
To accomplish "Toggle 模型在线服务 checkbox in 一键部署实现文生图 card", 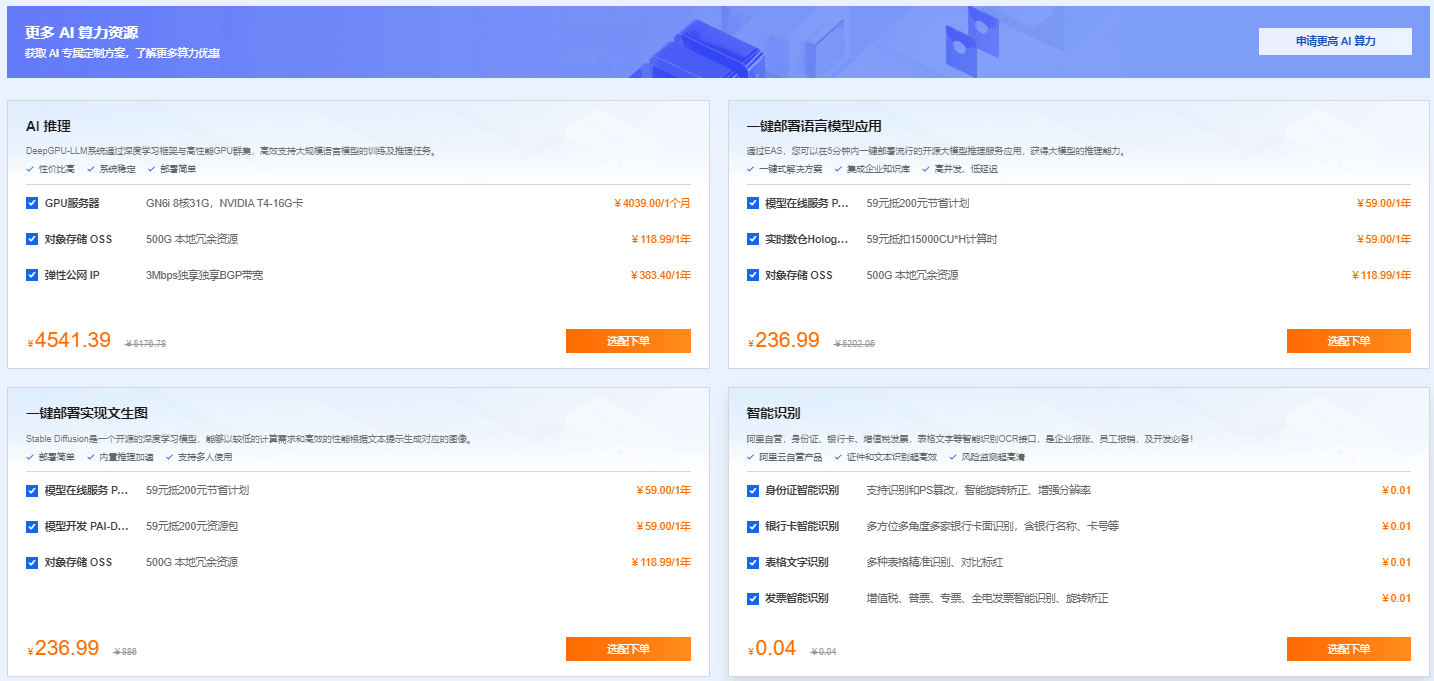I will click(x=32, y=491).
